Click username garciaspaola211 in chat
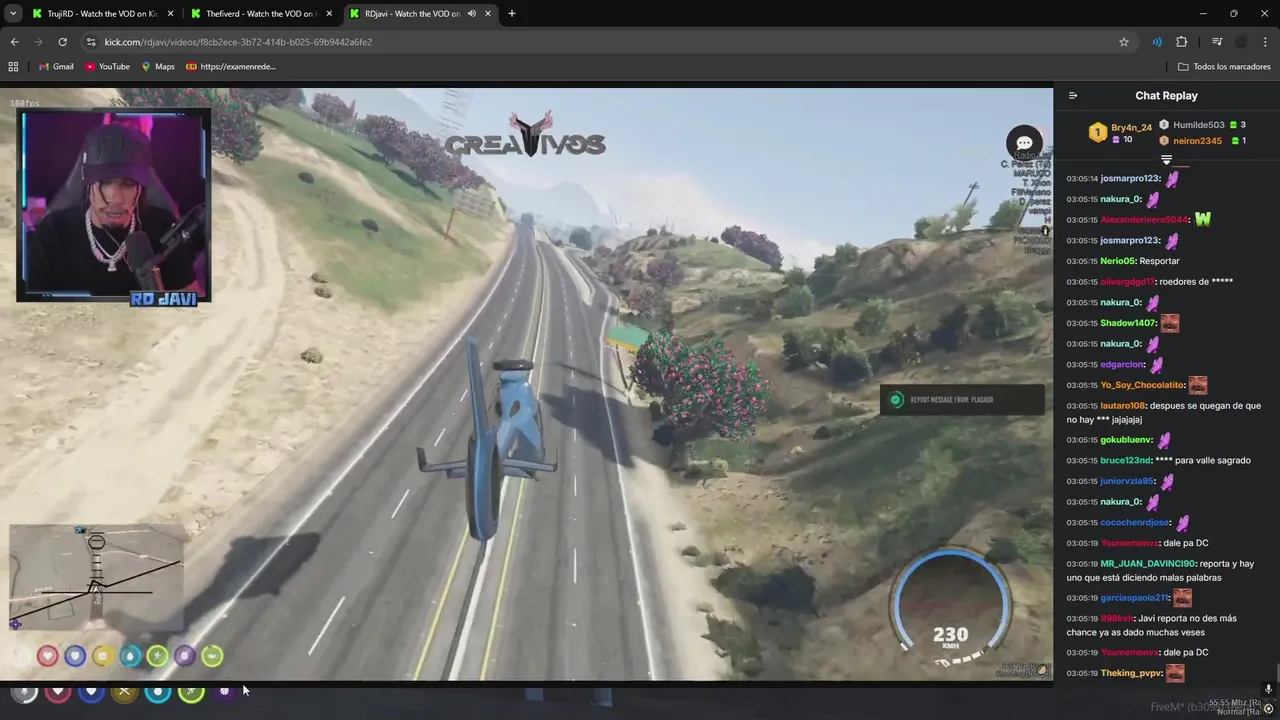Screen dimensions: 1280x720 (x=1134, y=598)
